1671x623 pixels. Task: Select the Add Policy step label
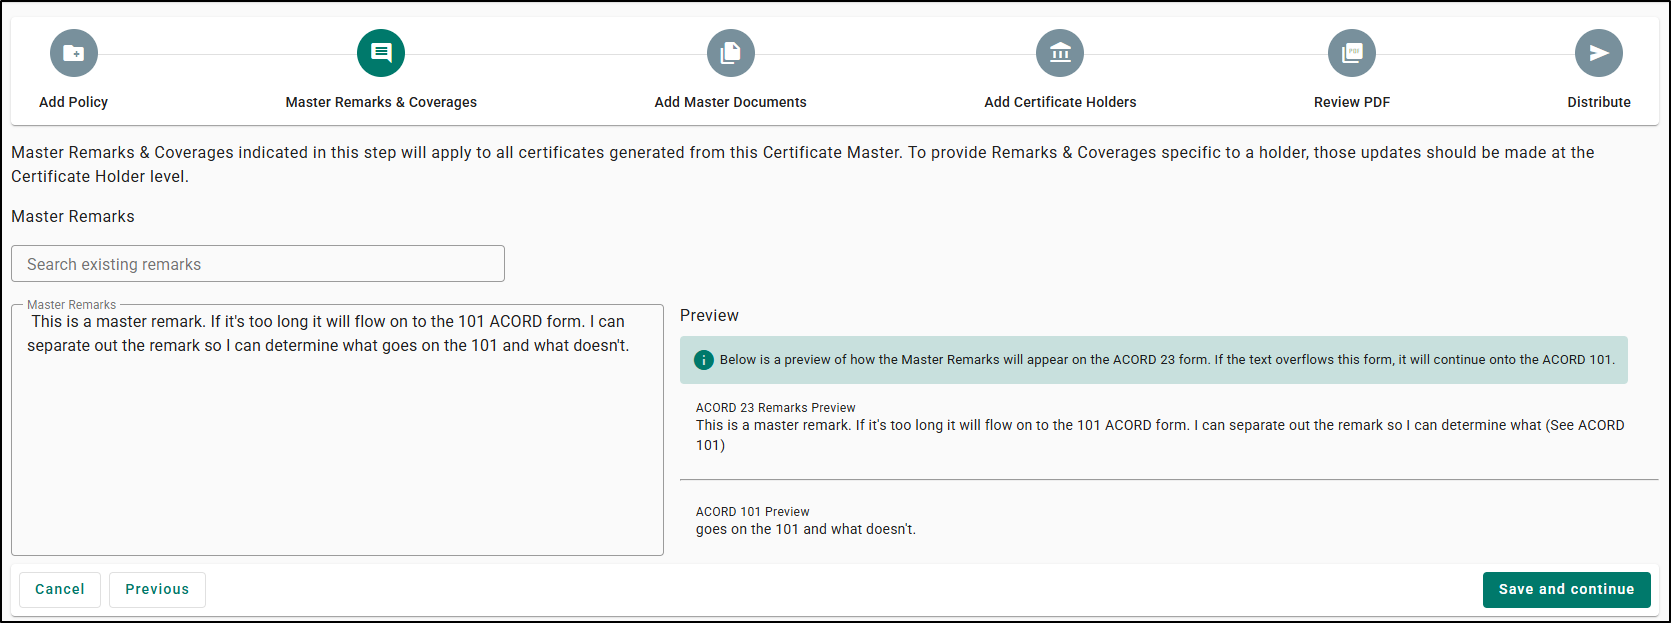[74, 102]
